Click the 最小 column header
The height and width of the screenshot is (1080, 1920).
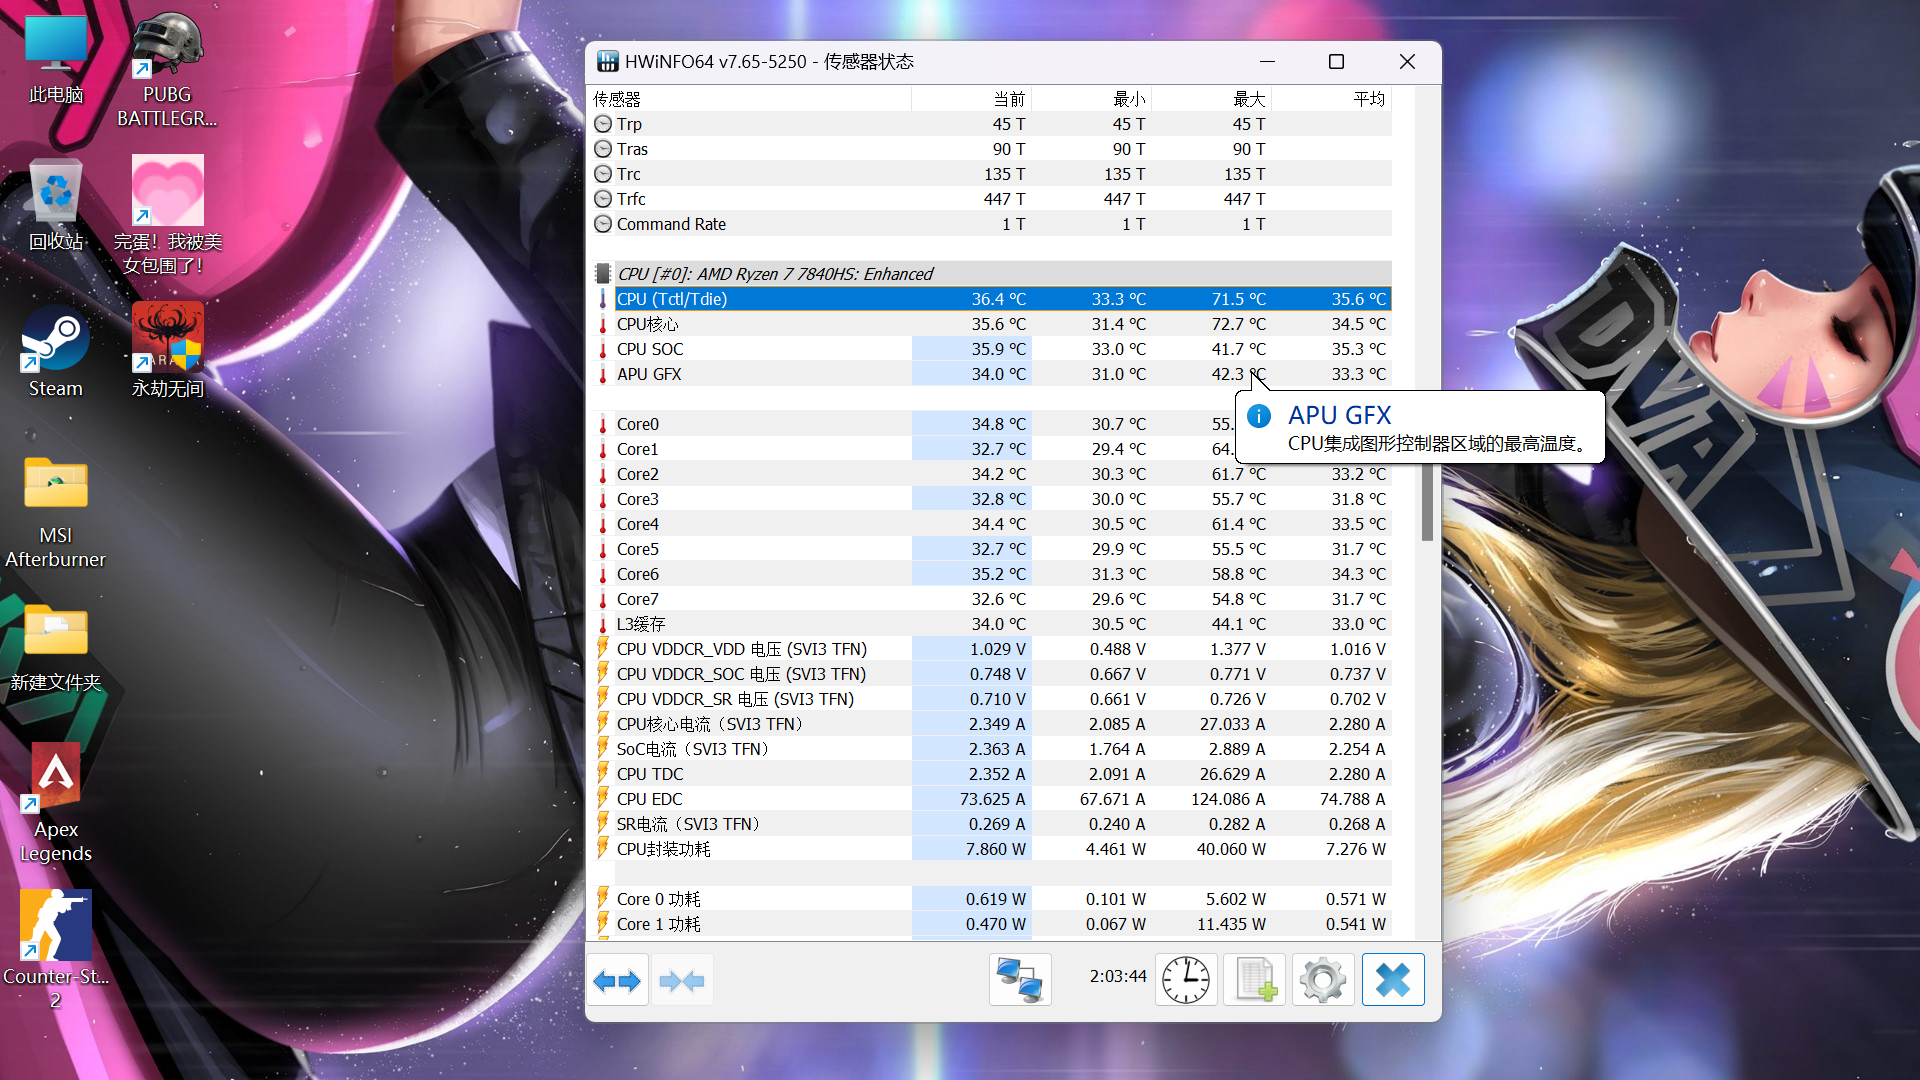(1091, 99)
